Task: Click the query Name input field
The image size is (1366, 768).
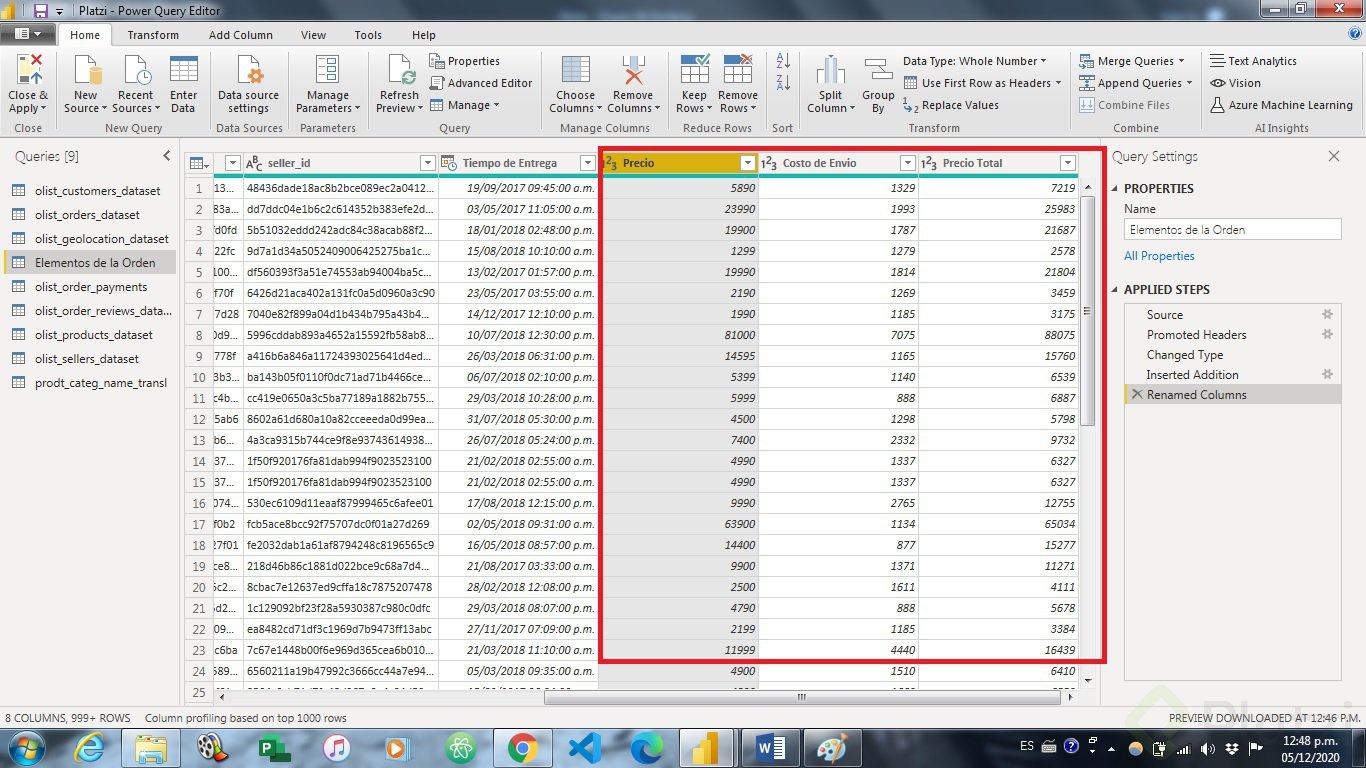Action: (1232, 229)
